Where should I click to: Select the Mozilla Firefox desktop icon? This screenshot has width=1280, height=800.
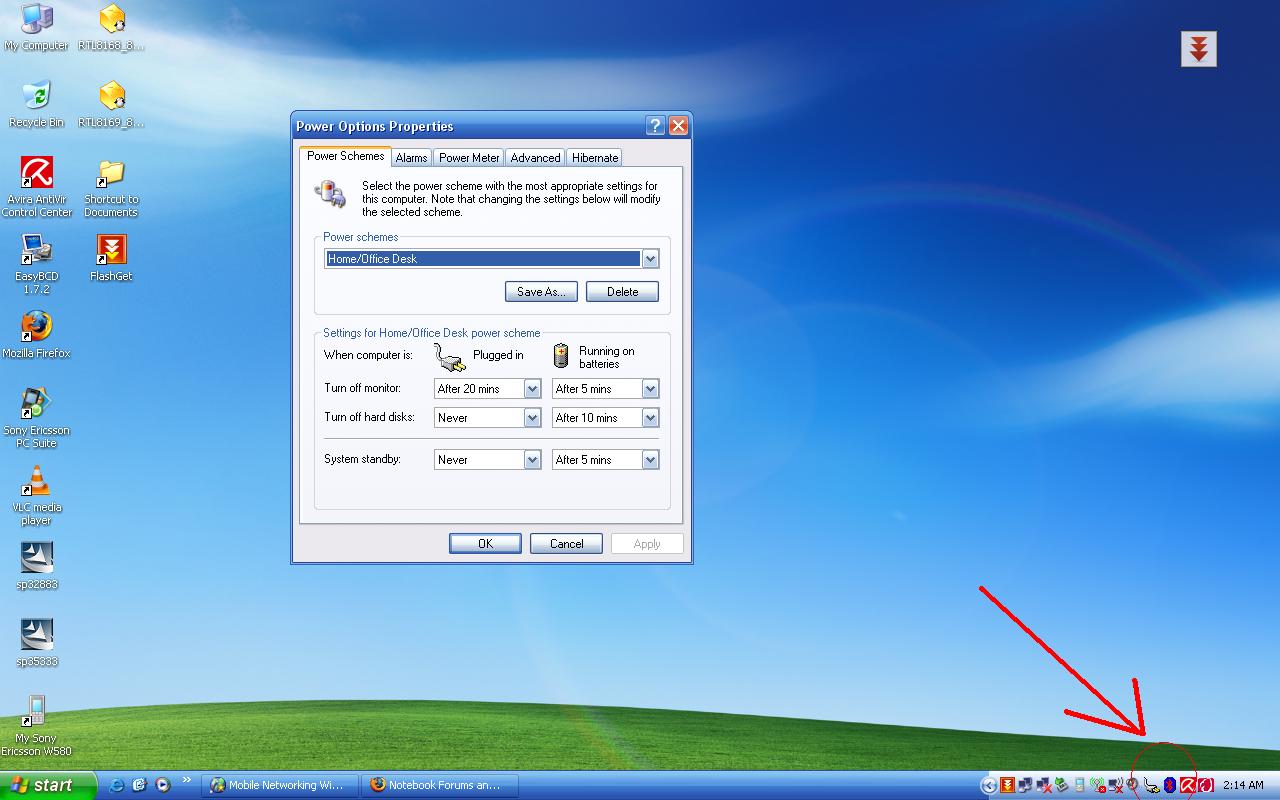(37, 335)
